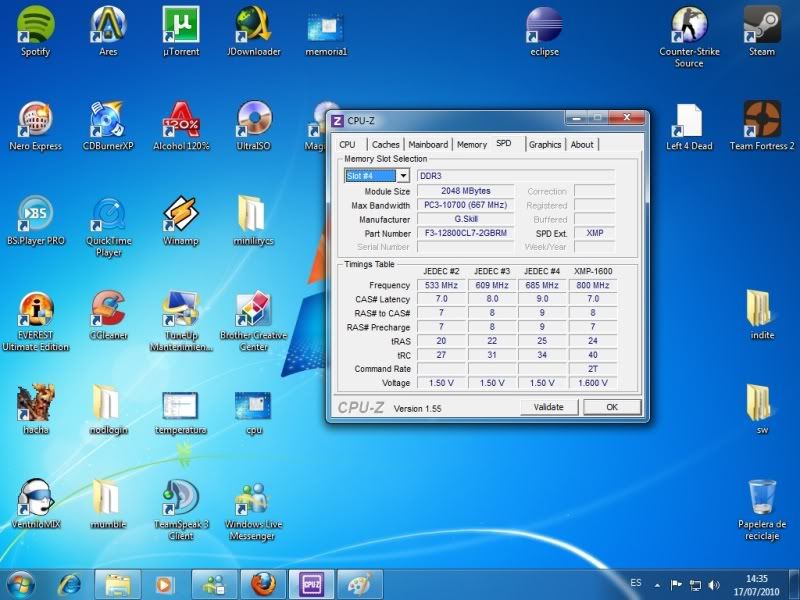Open the Mainboard tab
The image size is (800, 600).
(428, 145)
